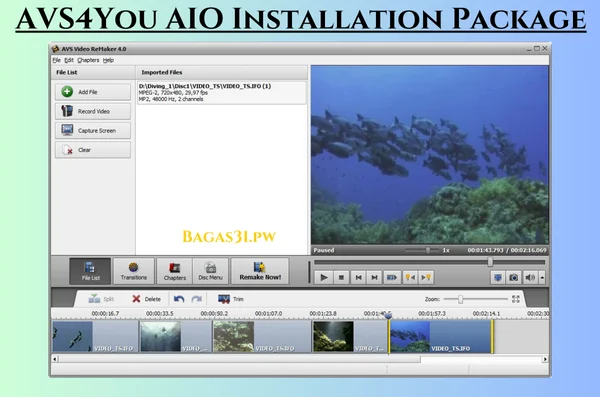Clear the file list

(93, 150)
